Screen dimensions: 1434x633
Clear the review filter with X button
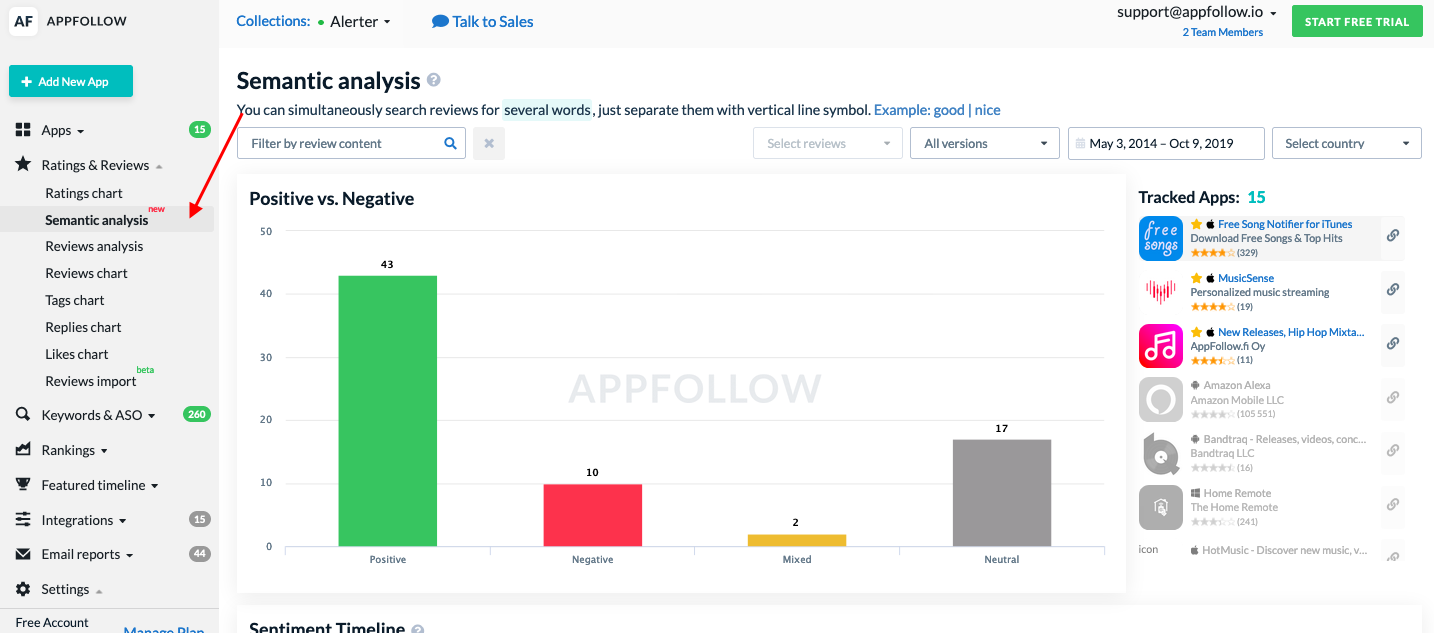(x=489, y=143)
